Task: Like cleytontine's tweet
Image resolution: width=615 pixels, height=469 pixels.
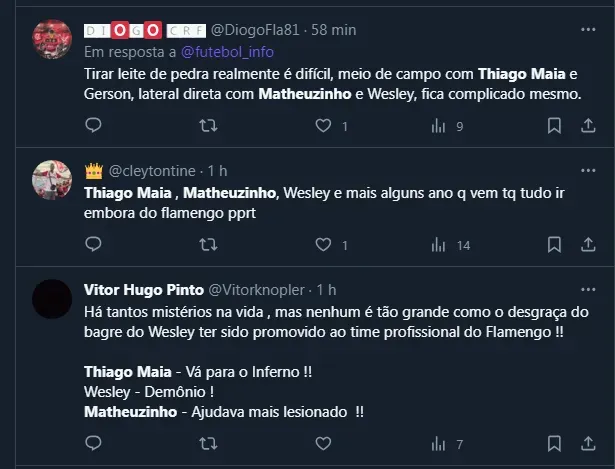Action: [323, 244]
